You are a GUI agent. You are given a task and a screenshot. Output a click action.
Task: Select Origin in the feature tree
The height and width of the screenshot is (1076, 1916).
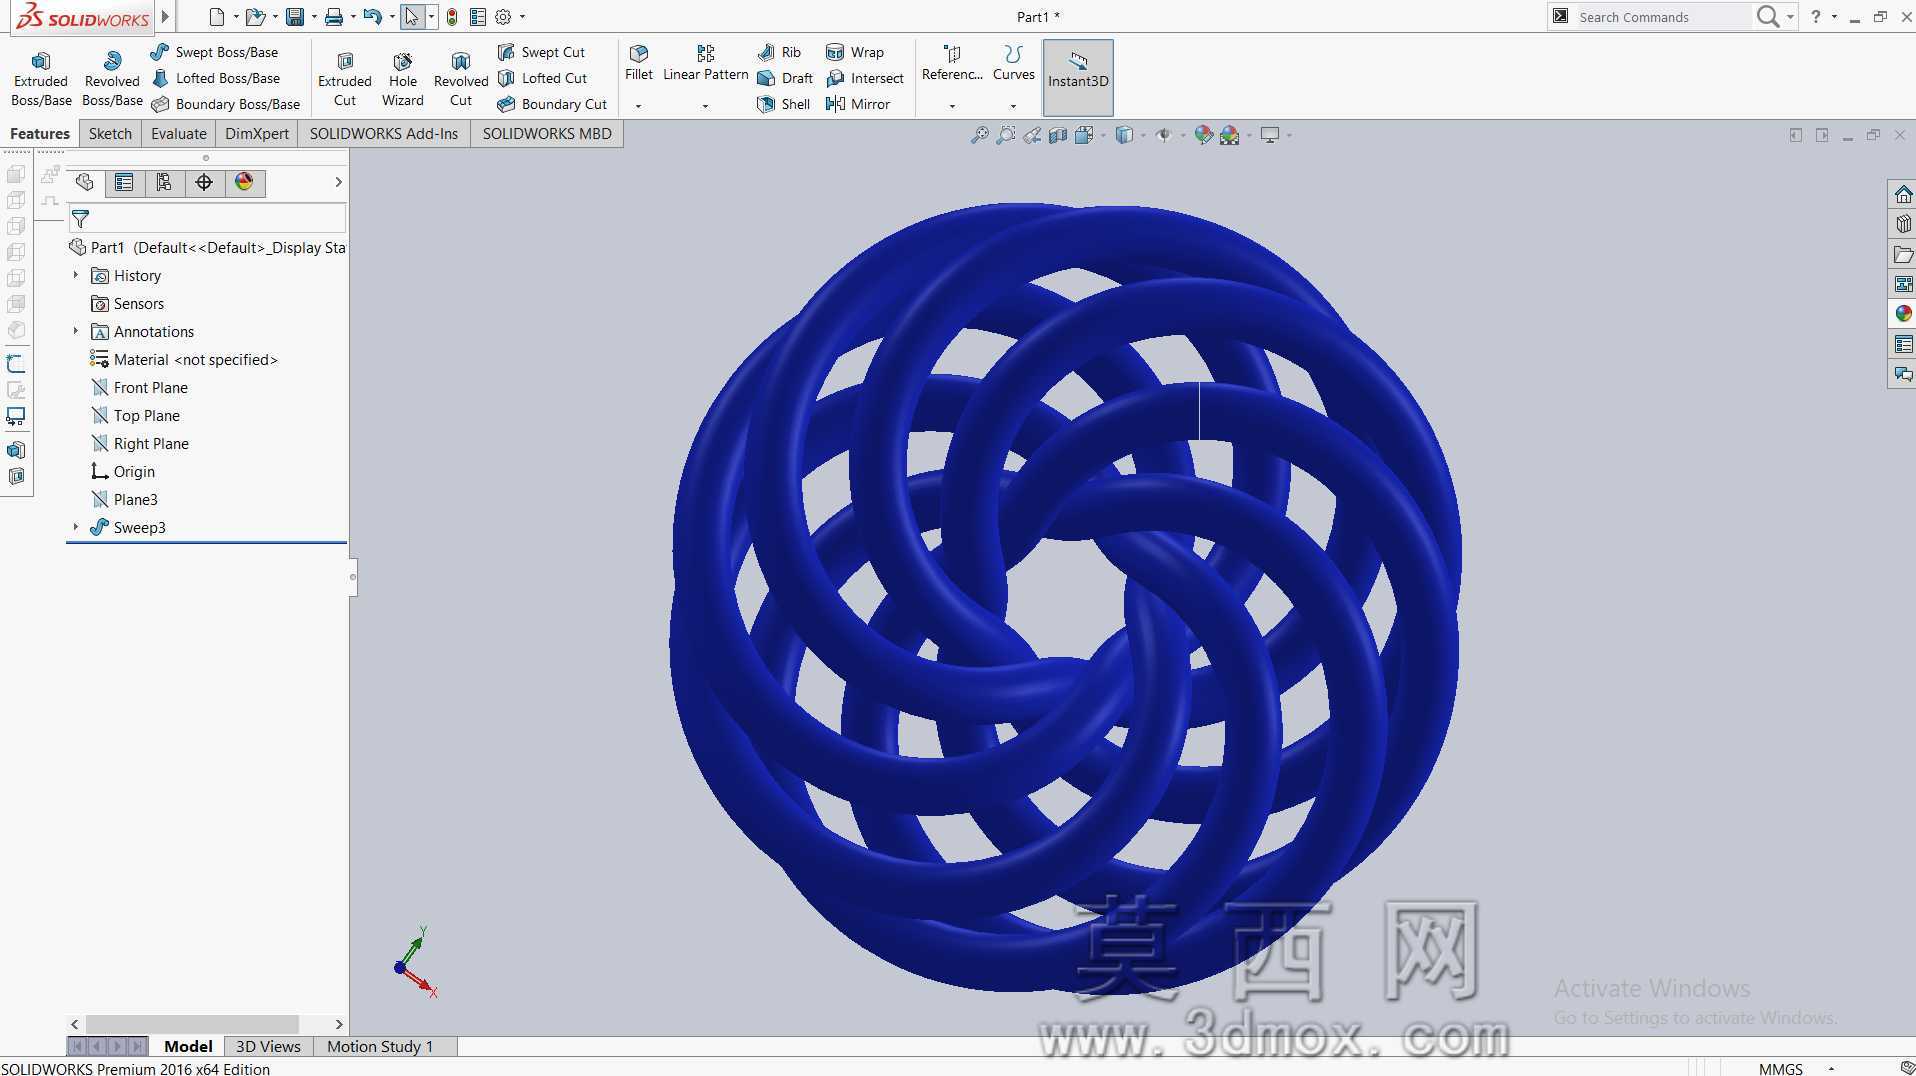point(122,471)
